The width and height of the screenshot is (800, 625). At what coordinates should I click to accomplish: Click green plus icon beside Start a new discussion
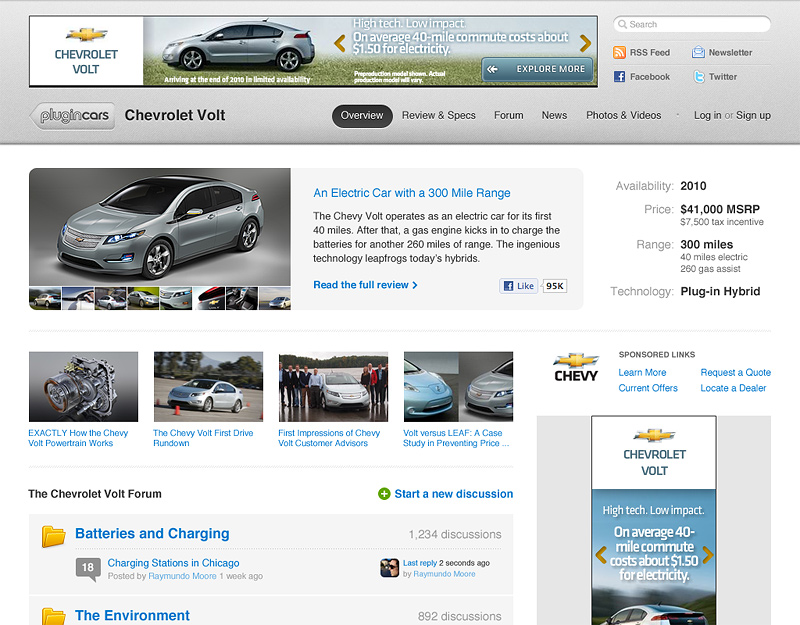[x=384, y=494]
